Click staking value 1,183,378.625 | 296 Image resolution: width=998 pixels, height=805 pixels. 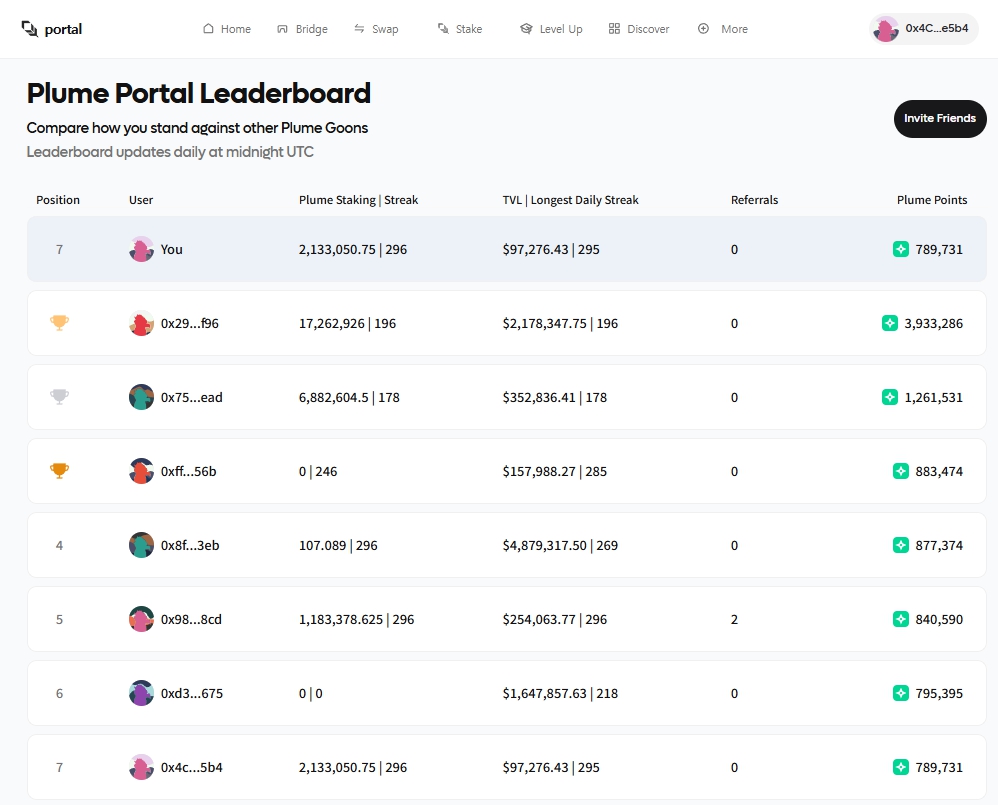pyautogui.click(x=356, y=619)
